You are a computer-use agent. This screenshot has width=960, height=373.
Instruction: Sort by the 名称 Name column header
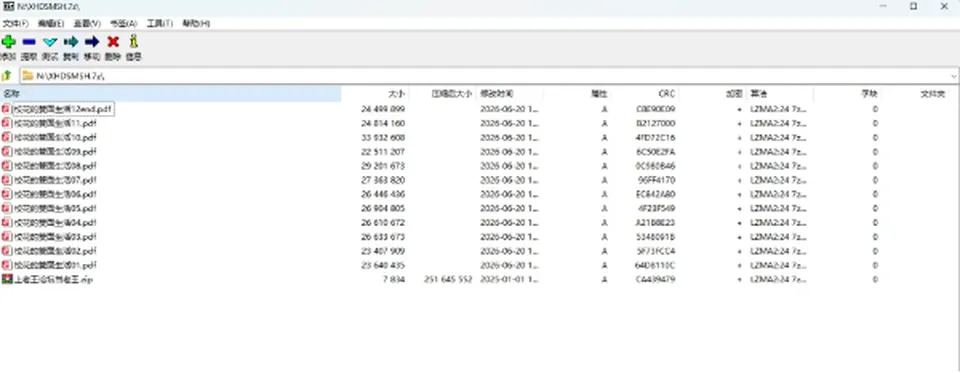coord(171,94)
